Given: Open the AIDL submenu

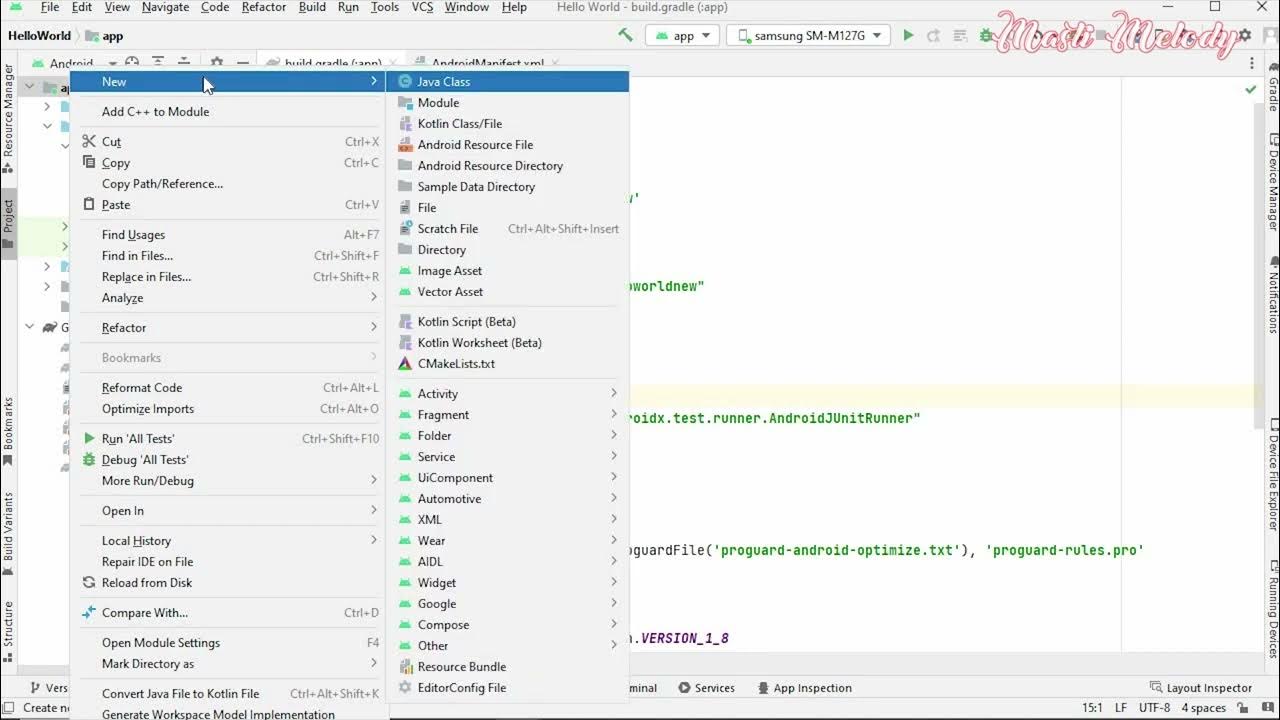Looking at the screenshot, I should tap(507, 562).
